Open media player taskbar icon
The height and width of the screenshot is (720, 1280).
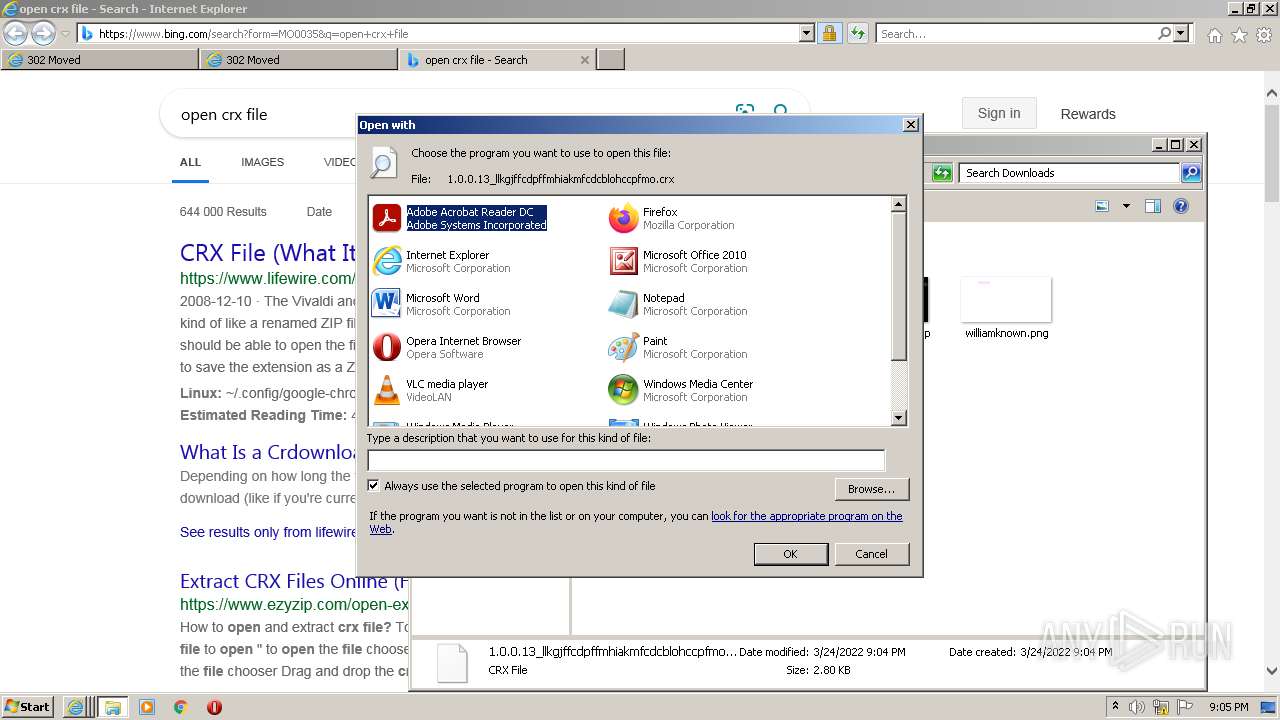tap(147, 707)
